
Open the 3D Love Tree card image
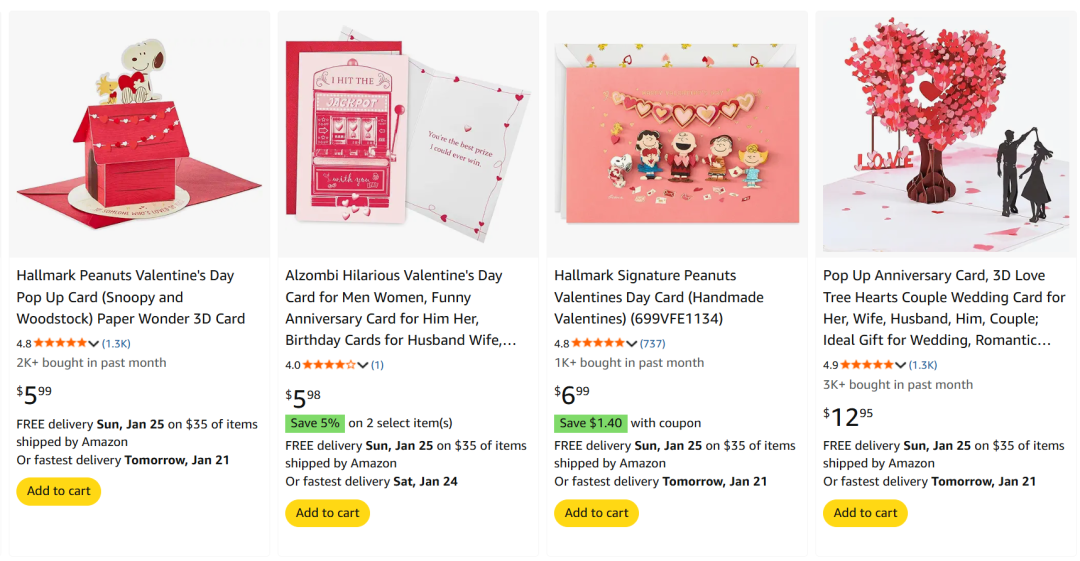[x=945, y=135]
